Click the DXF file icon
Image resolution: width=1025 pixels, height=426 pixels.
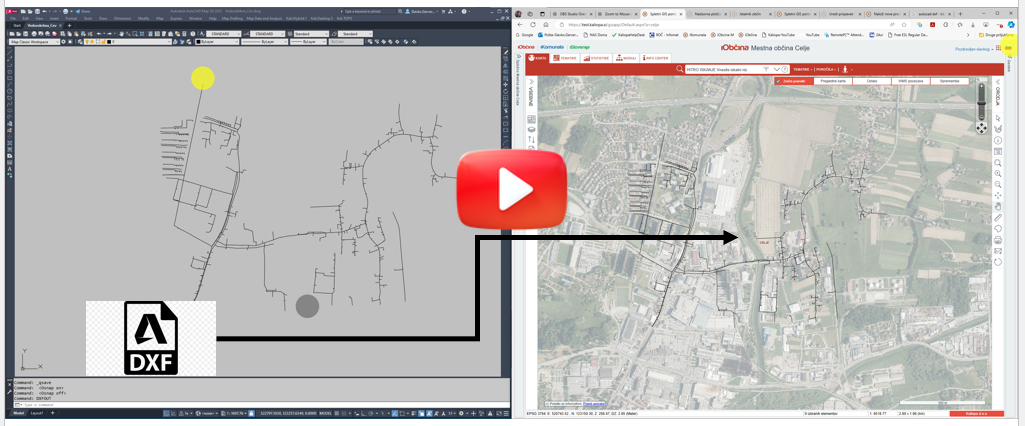coord(150,338)
